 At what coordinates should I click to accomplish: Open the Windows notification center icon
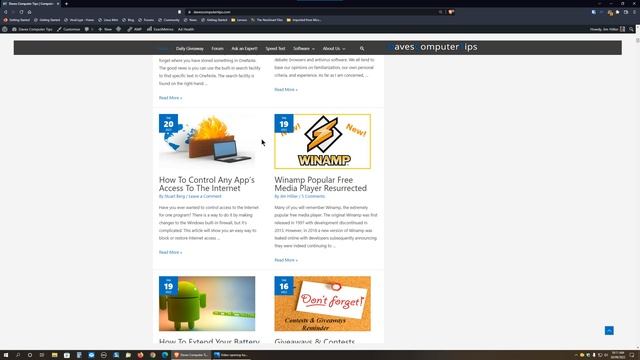pos(632,355)
